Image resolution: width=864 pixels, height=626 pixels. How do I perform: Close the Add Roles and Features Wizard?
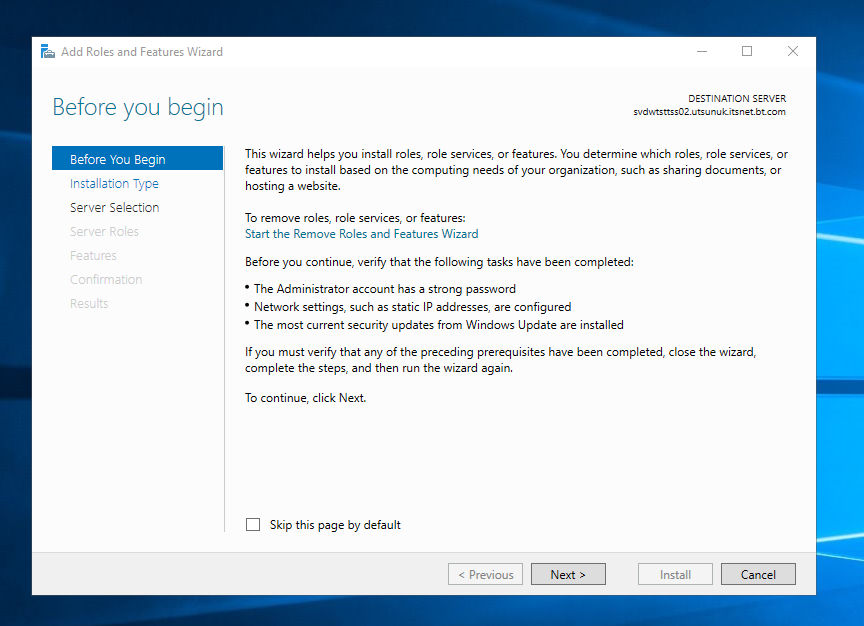pos(792,51)
